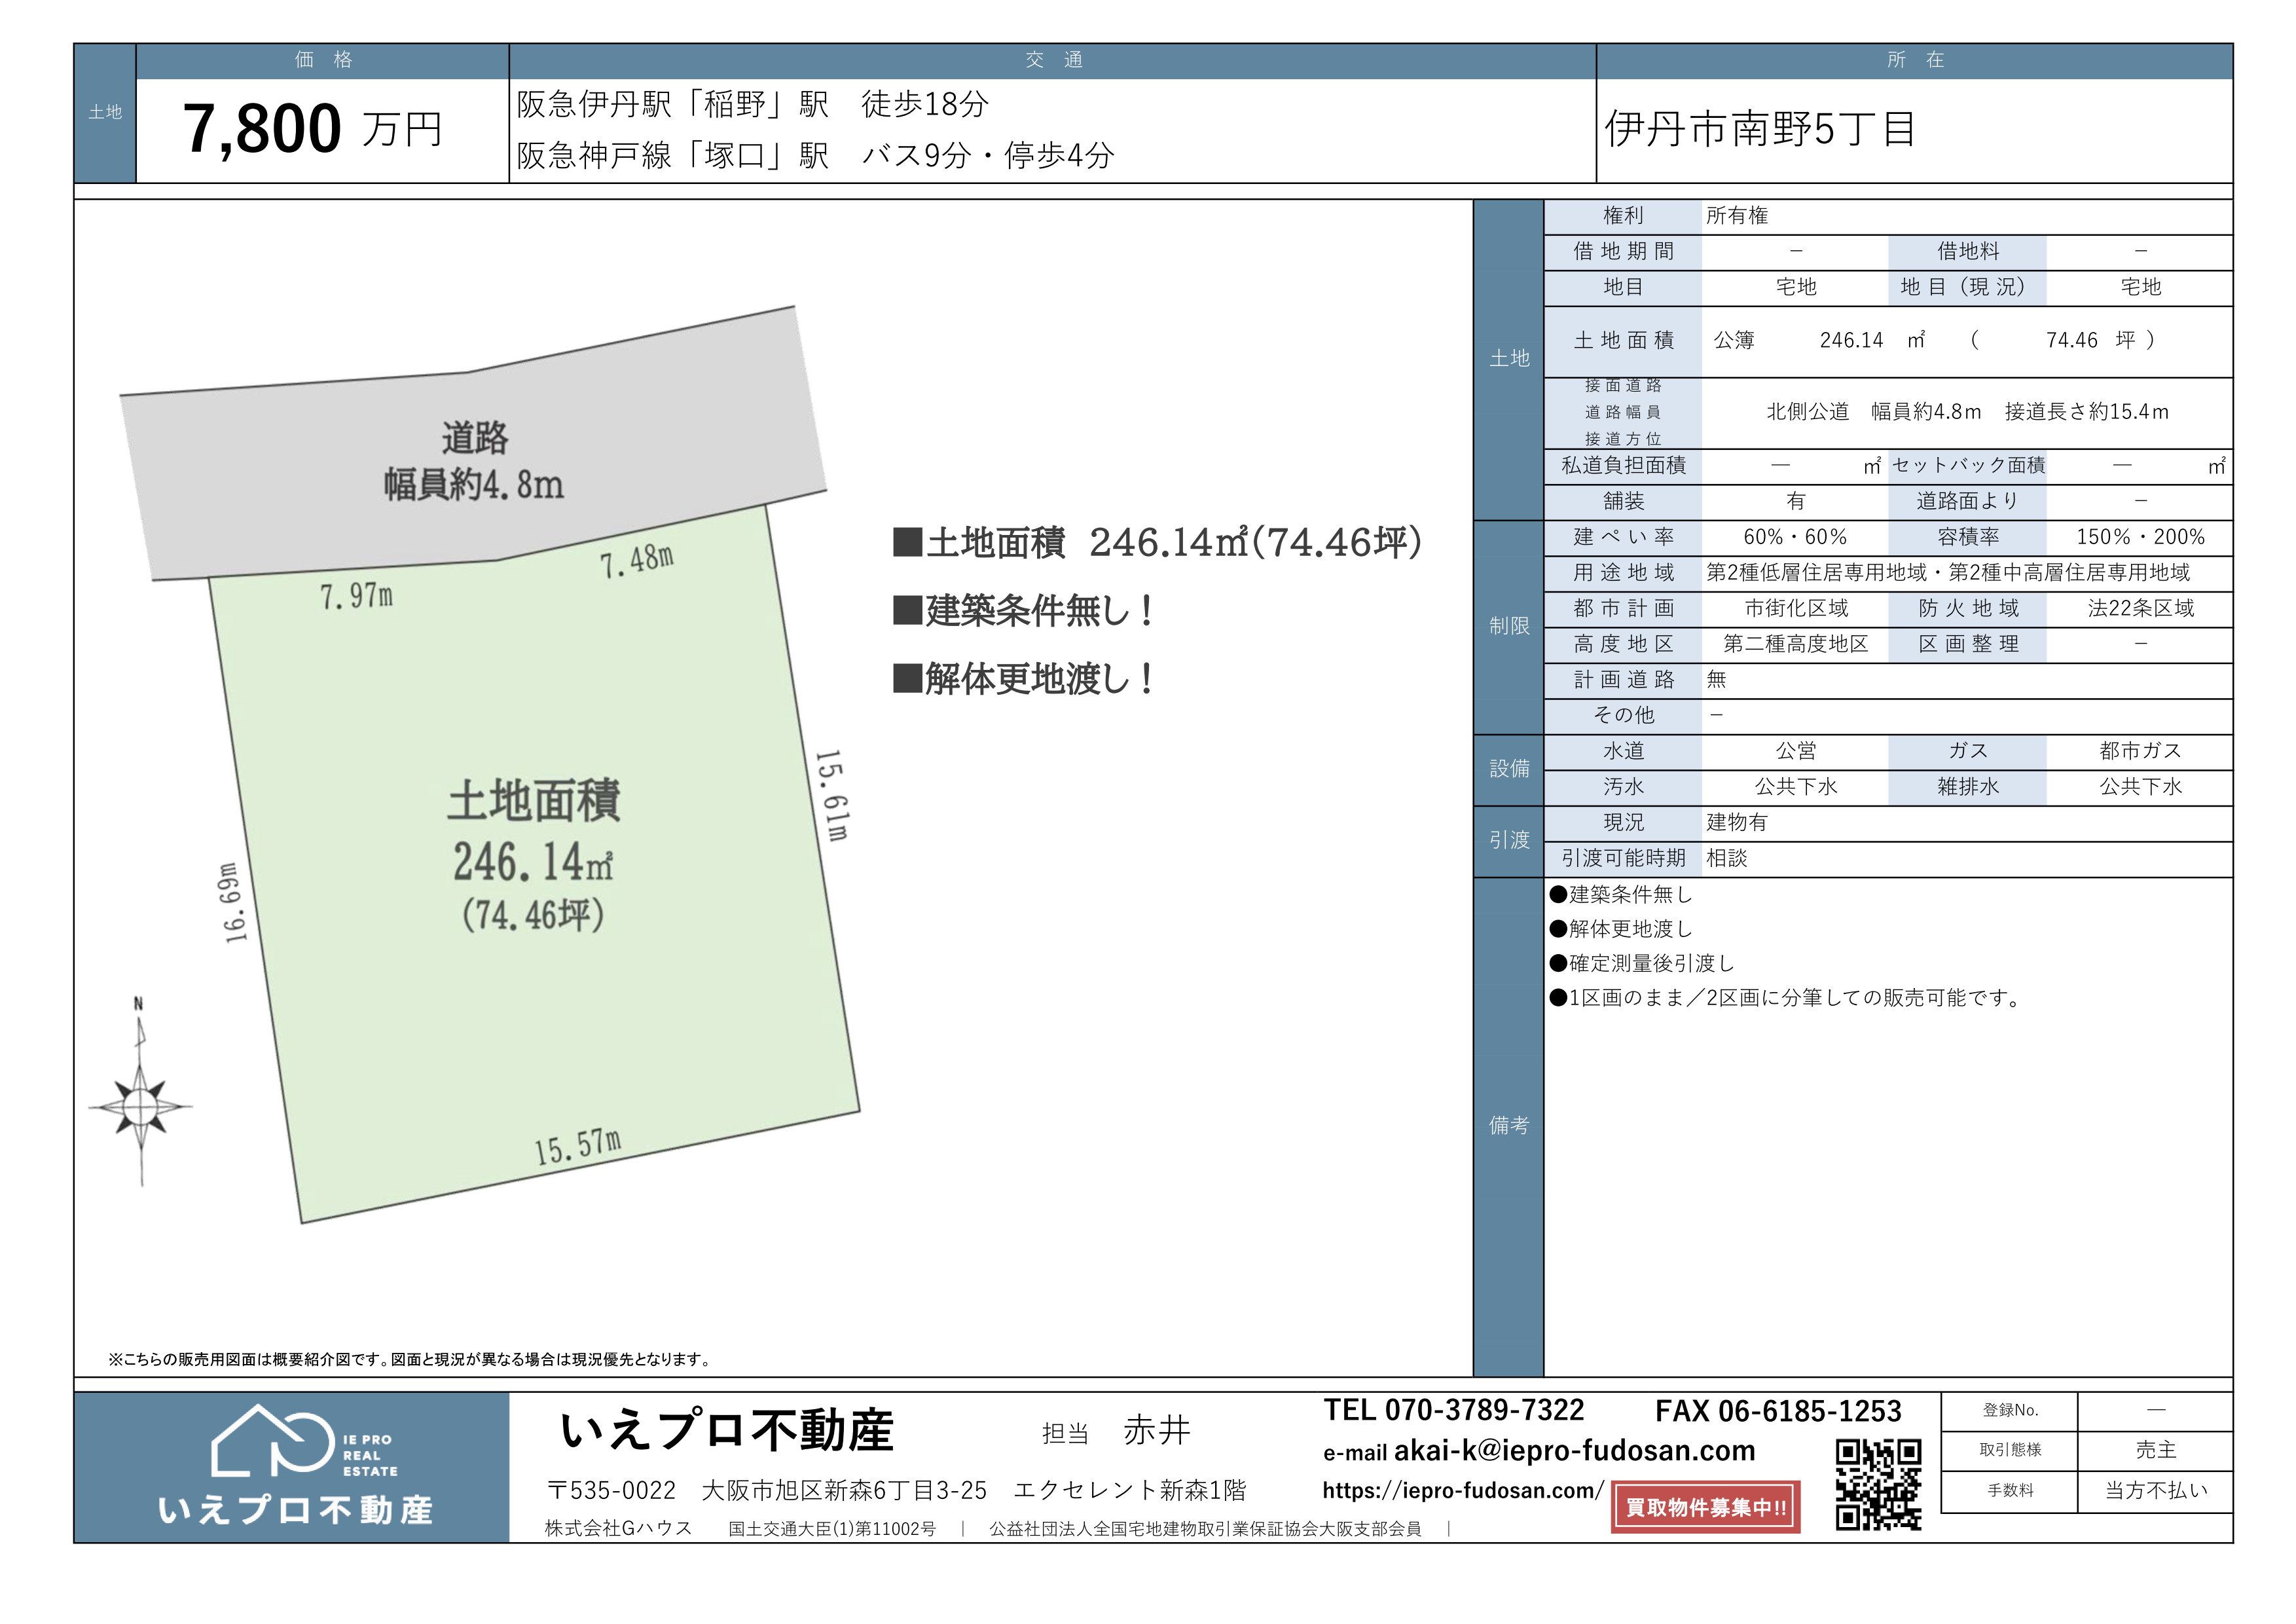Viewport: 2296px width, 1624px height.
Task: Click the いえプロ不動産 company name heading
Action: 727,1430
